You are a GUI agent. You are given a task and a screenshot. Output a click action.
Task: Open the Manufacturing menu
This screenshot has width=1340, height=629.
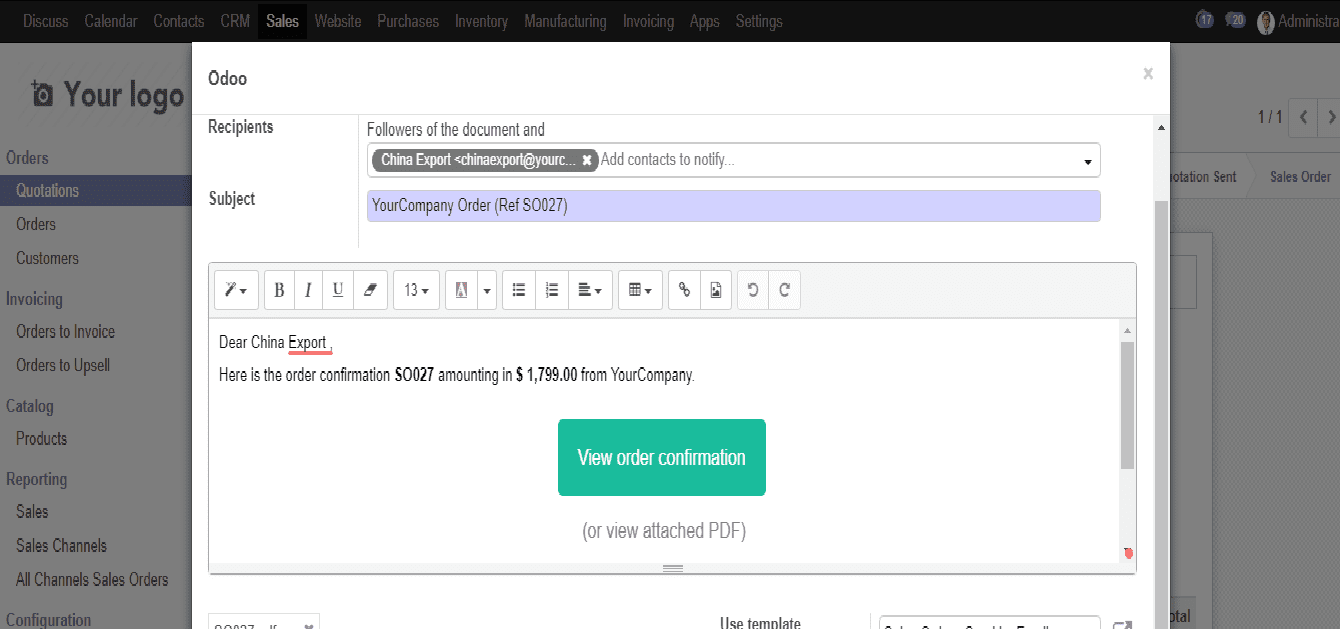pyautogui.click(x=565, y=21)
